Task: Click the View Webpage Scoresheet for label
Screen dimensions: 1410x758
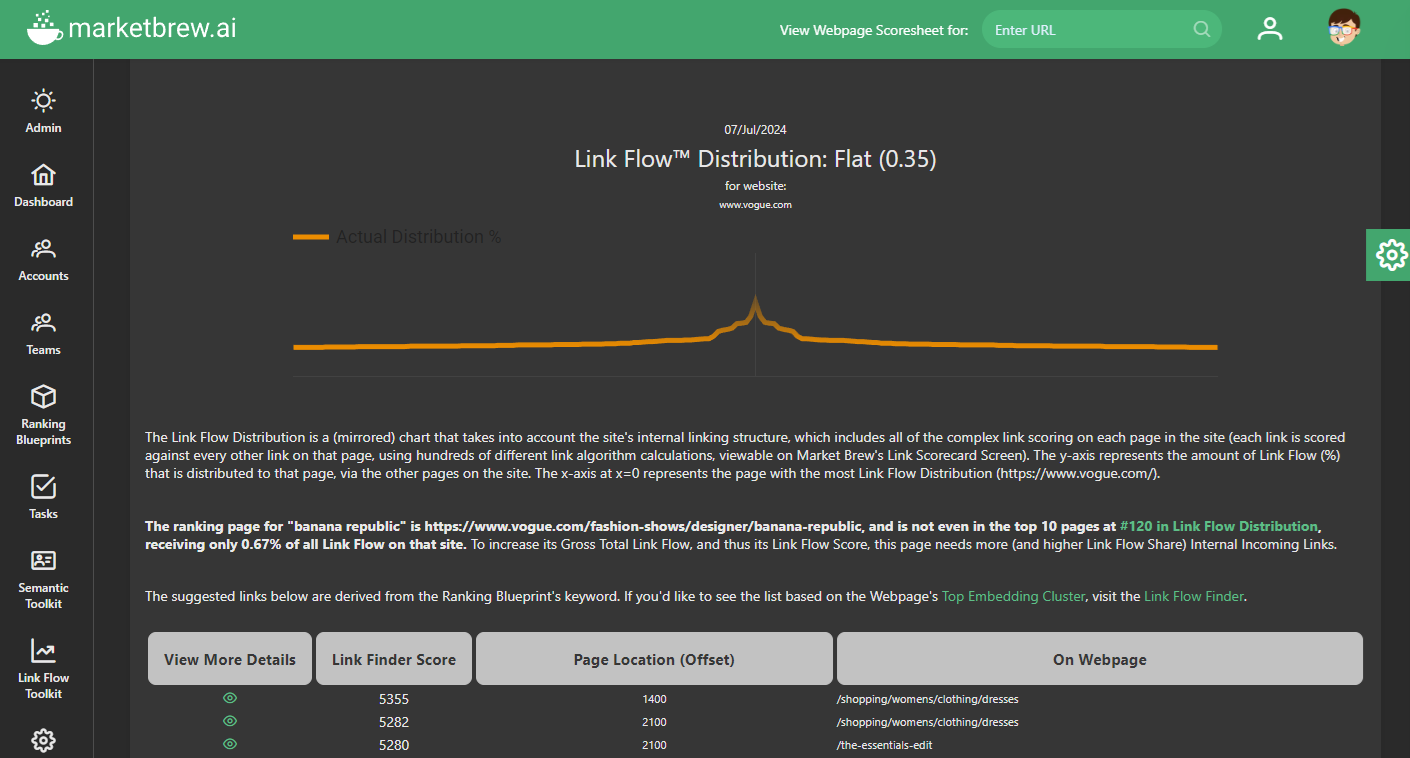Action: click(x=874, y=30)
